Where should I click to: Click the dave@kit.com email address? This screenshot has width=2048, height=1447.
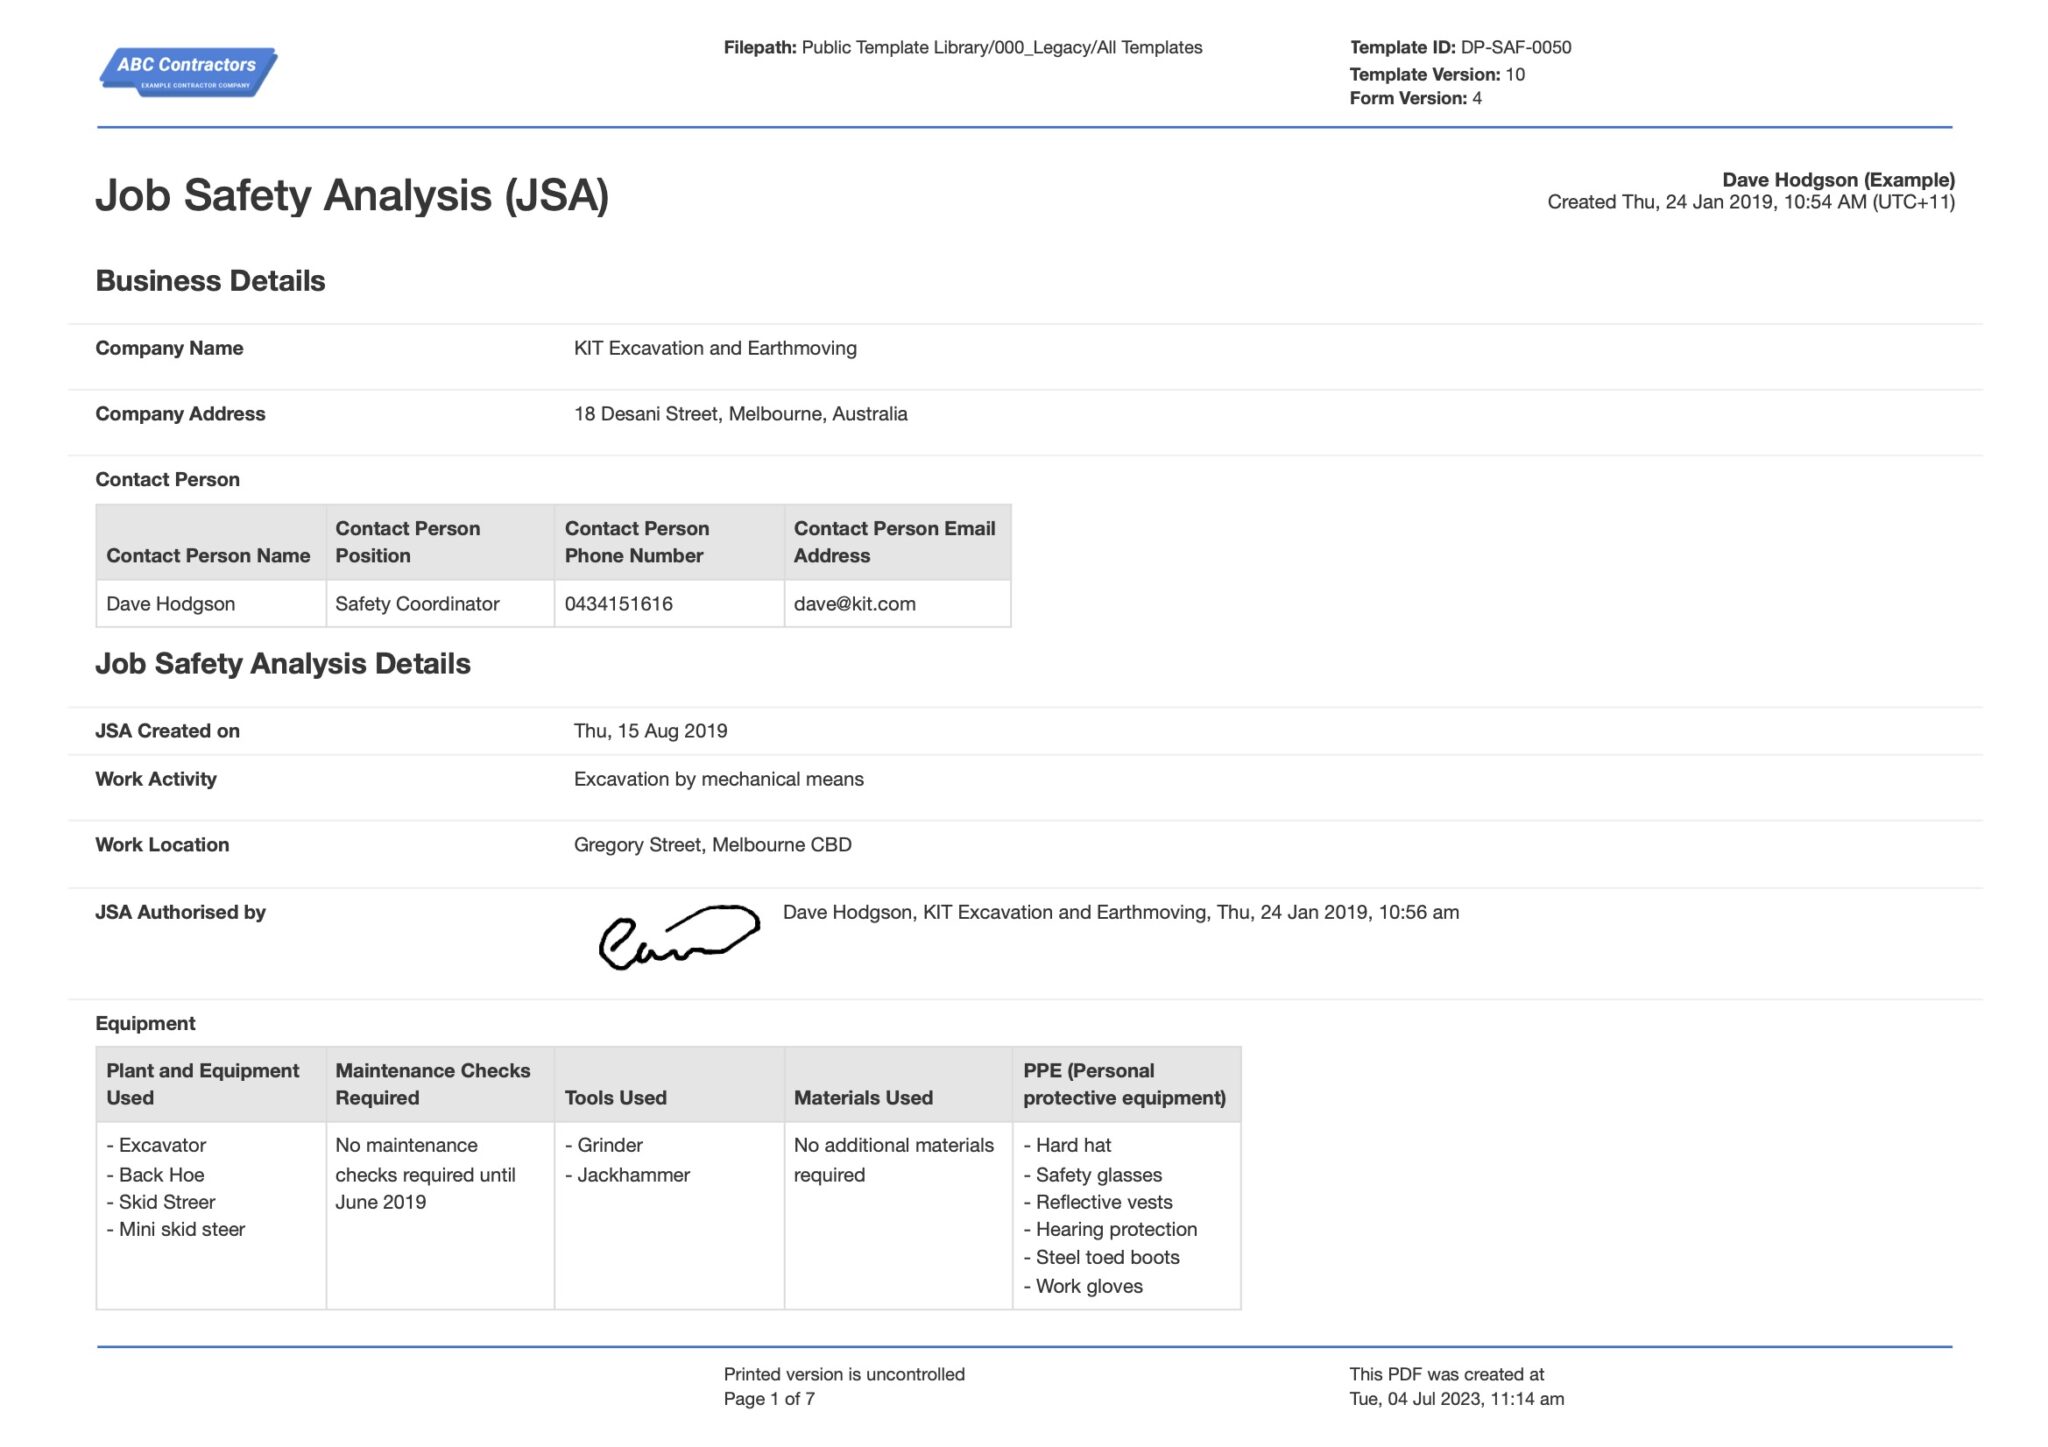(854, 604)
